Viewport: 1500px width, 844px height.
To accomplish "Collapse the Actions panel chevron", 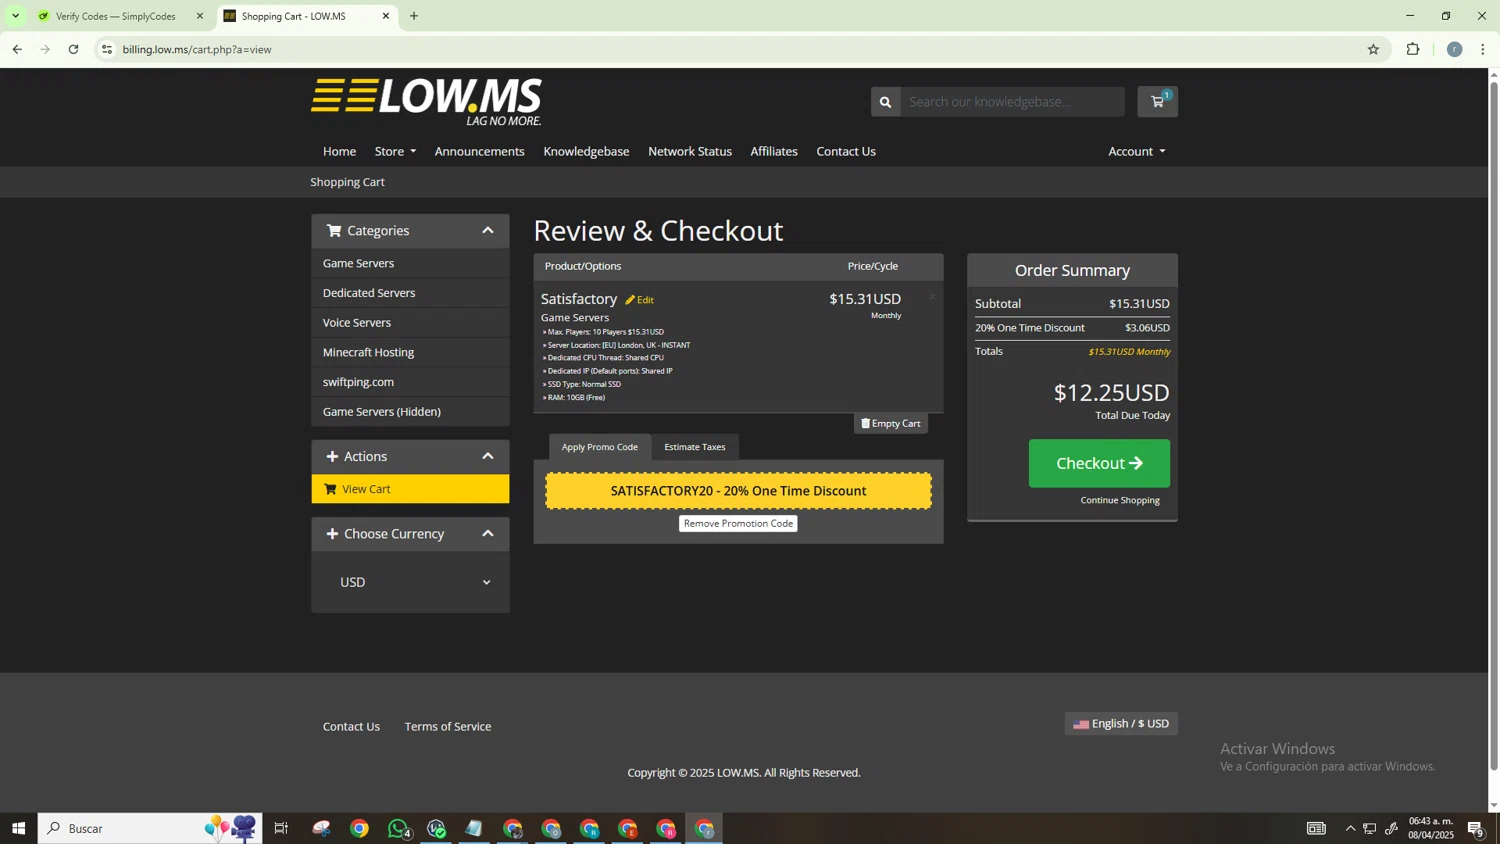I will click(x=488, y=457).
